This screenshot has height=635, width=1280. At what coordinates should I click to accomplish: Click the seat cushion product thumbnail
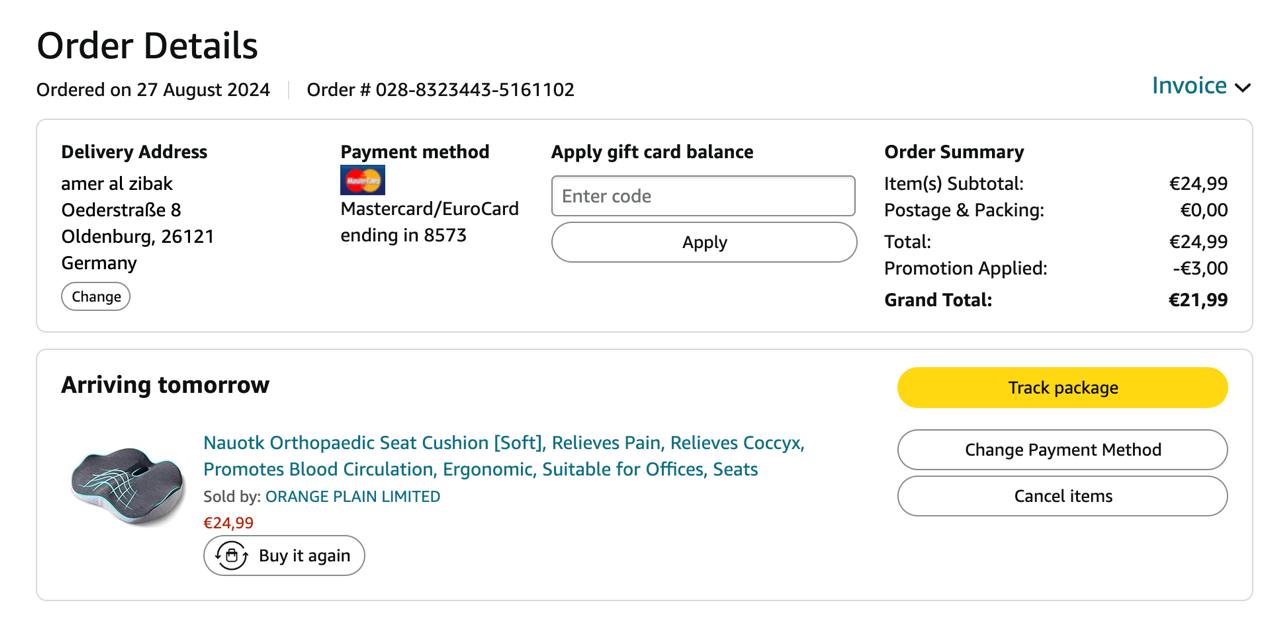128,488
